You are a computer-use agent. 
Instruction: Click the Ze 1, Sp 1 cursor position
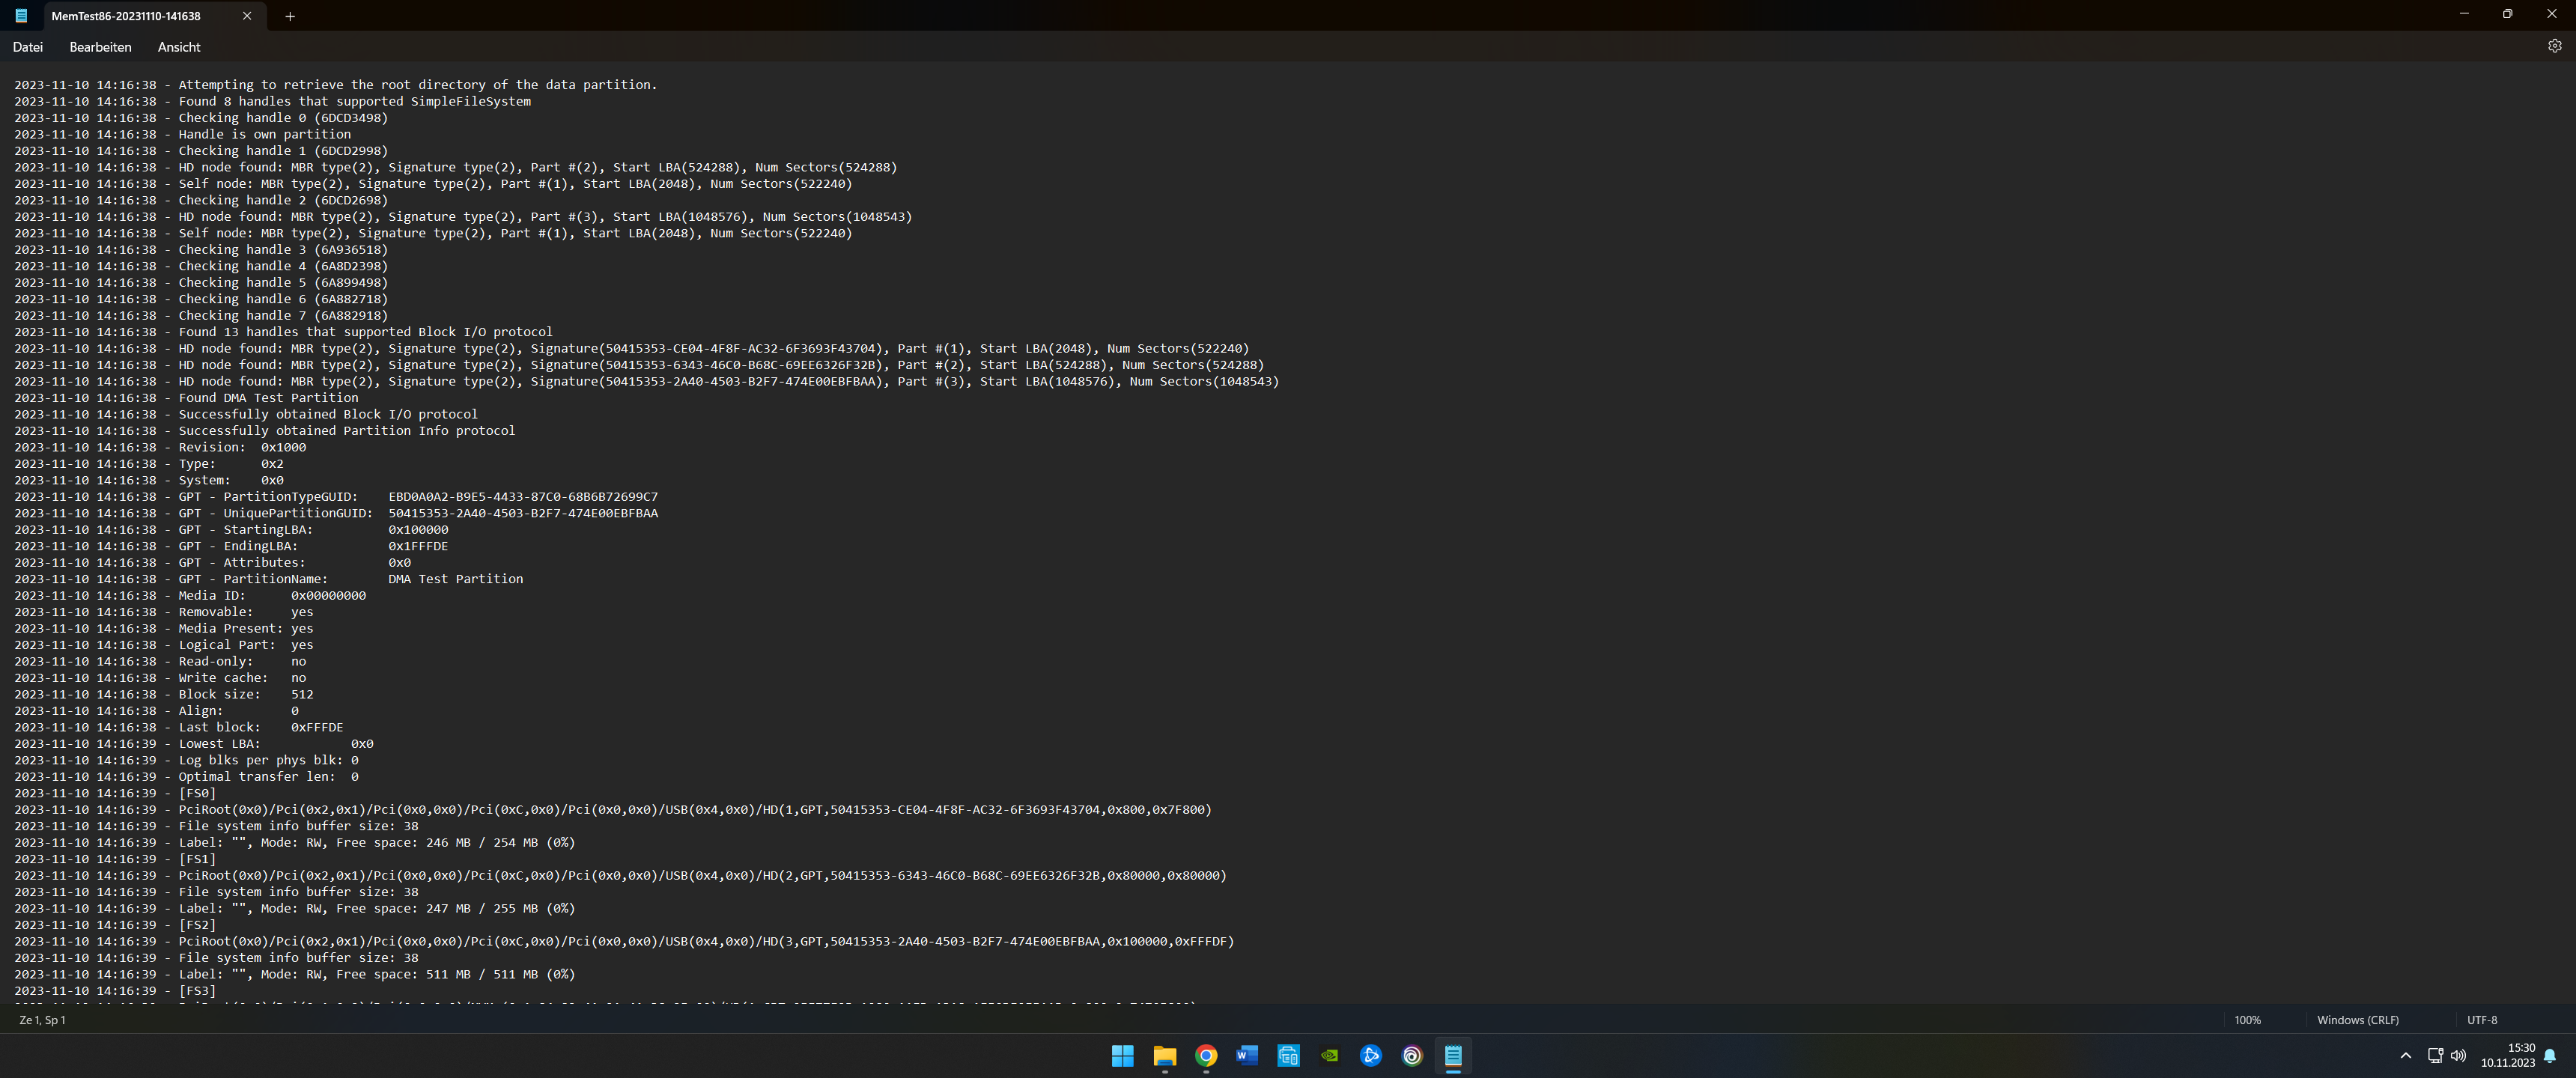point(42,1020)
